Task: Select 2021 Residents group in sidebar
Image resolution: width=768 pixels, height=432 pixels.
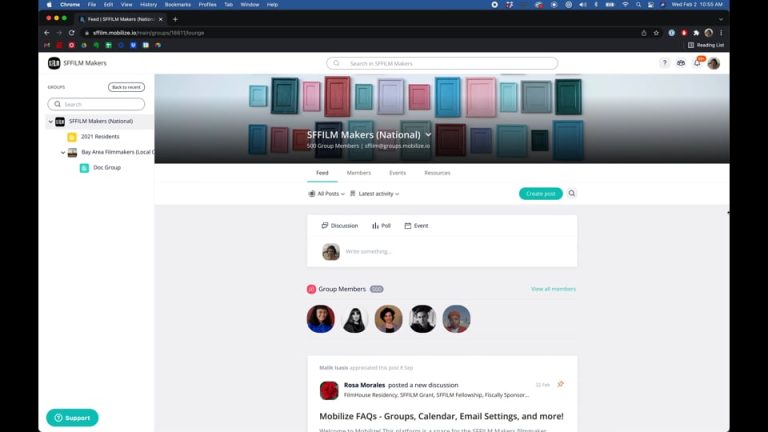Action: [x=100, y=137]
